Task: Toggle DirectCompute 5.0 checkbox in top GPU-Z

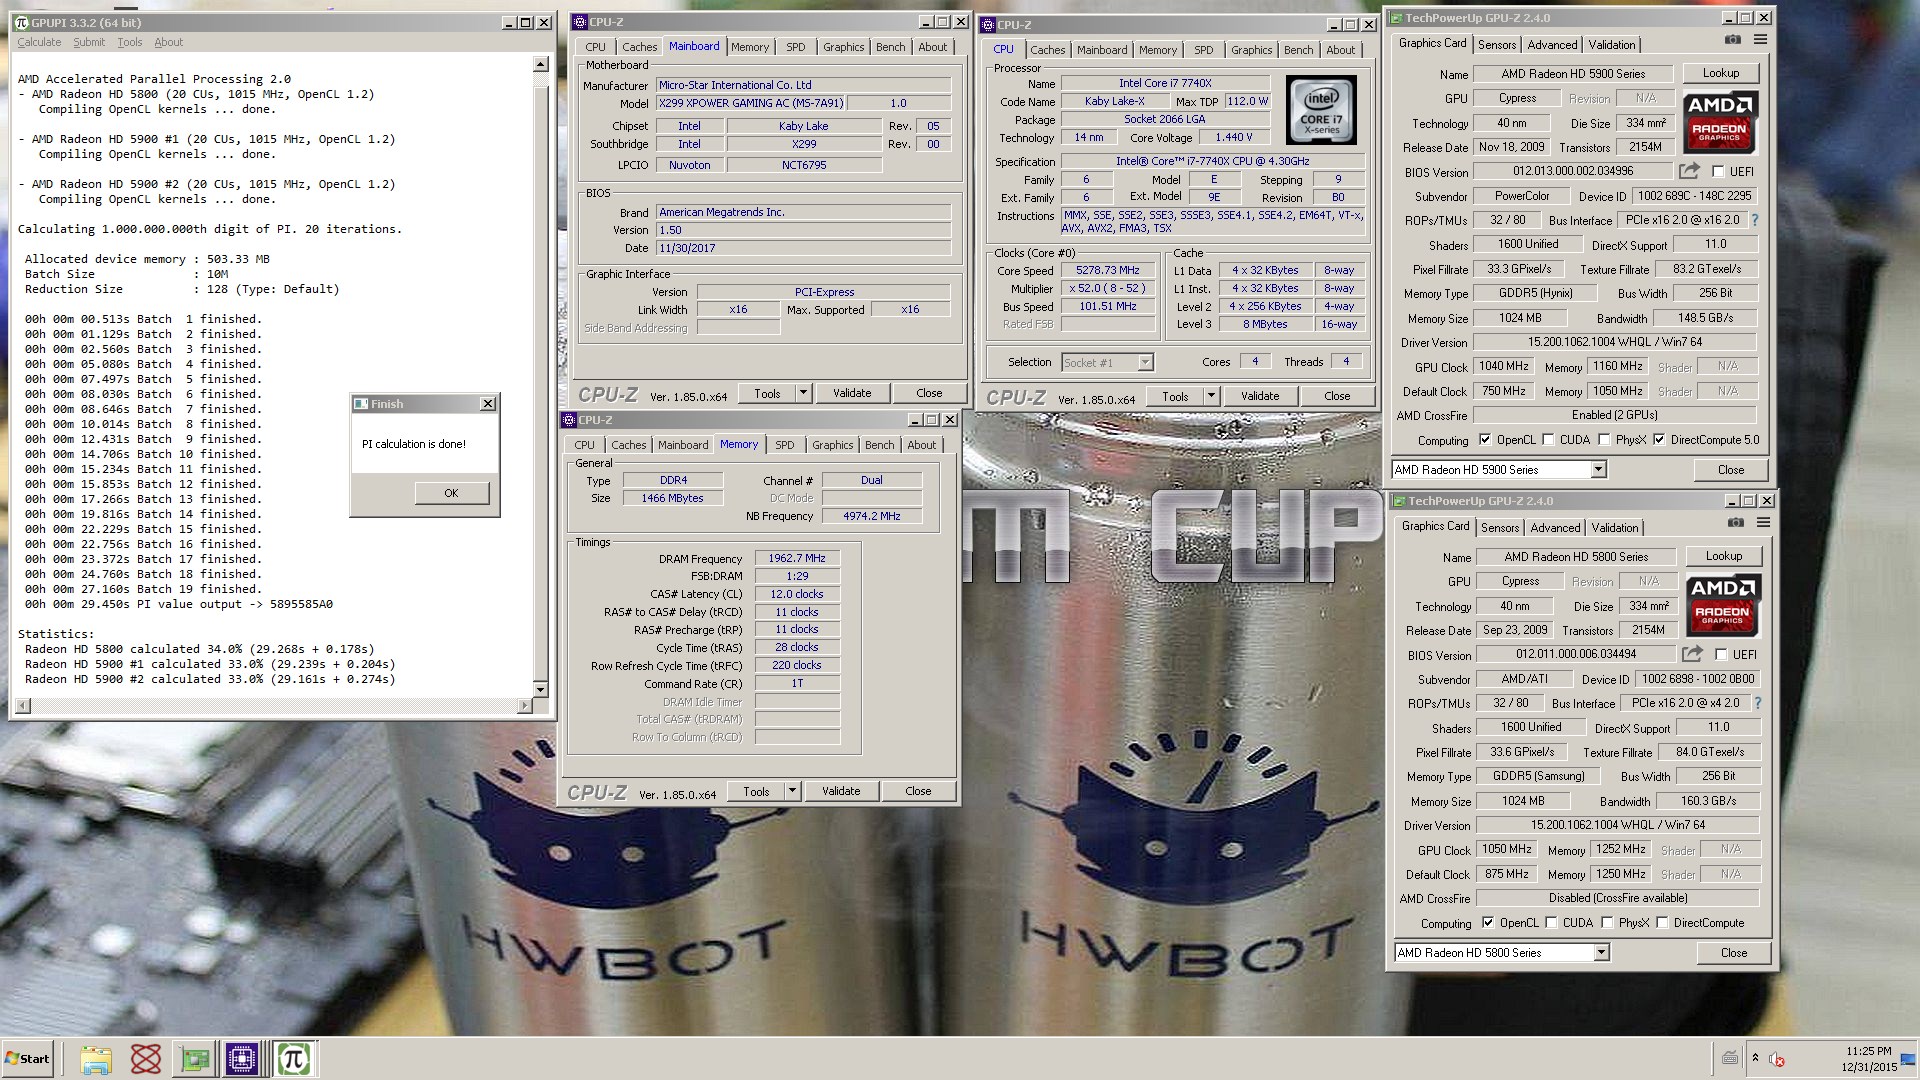Action: pos(1659,440)
